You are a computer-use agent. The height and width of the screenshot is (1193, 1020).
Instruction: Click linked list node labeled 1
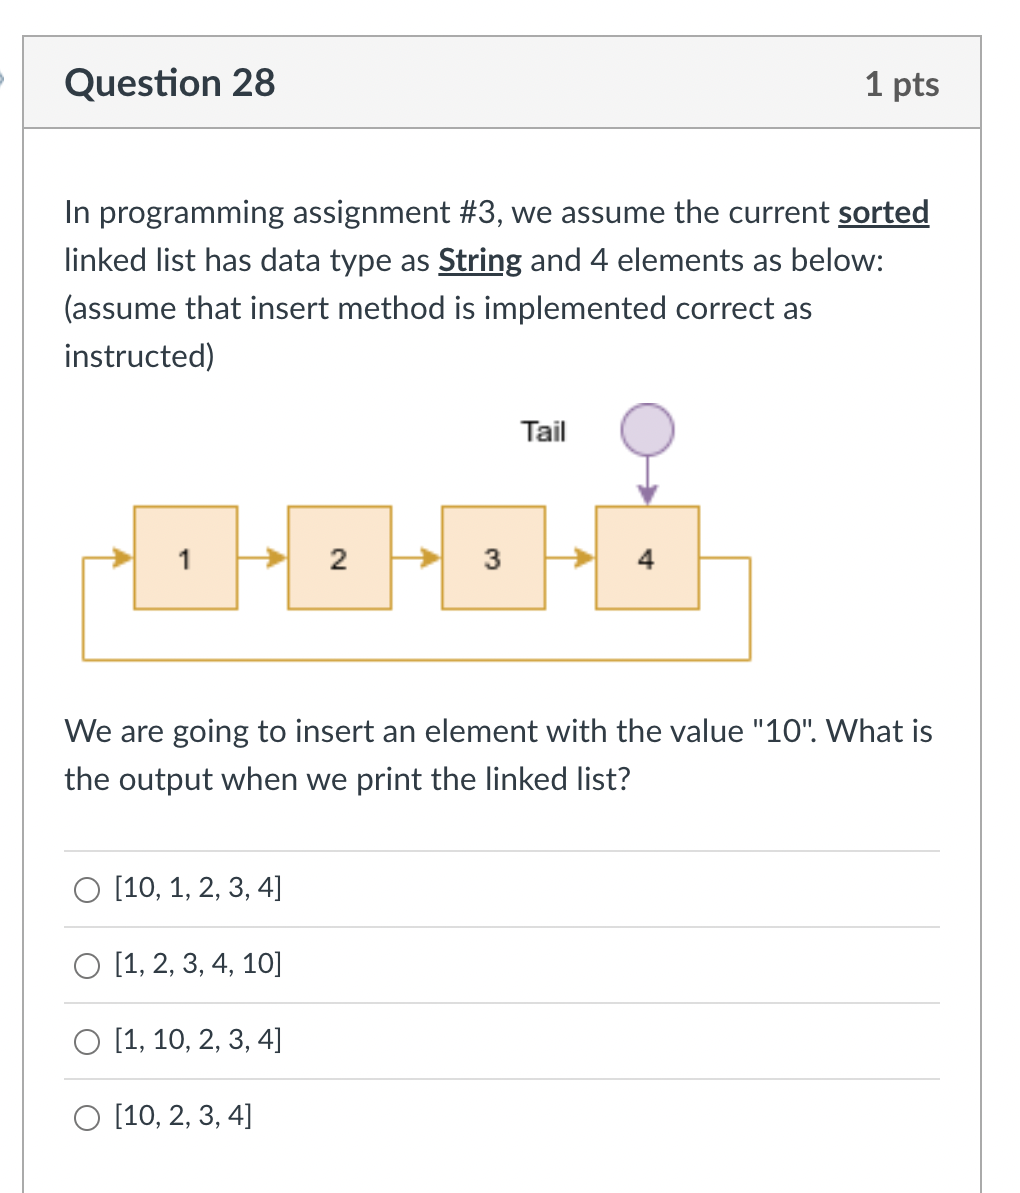coord(186,558)
